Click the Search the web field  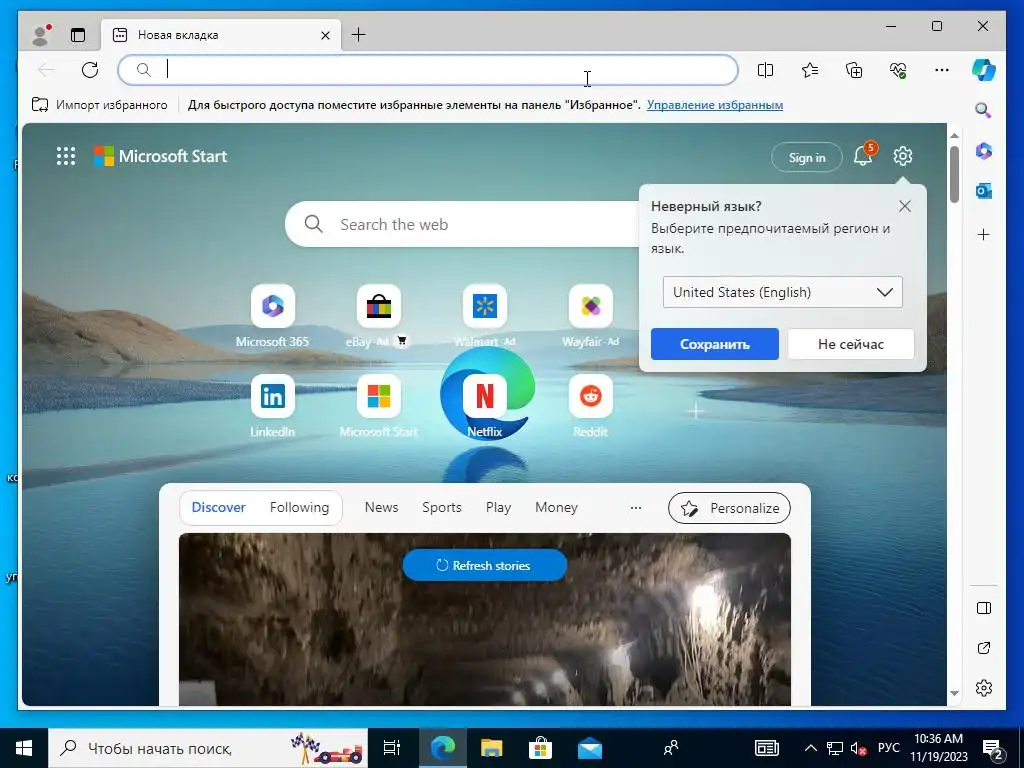point(464,224)
